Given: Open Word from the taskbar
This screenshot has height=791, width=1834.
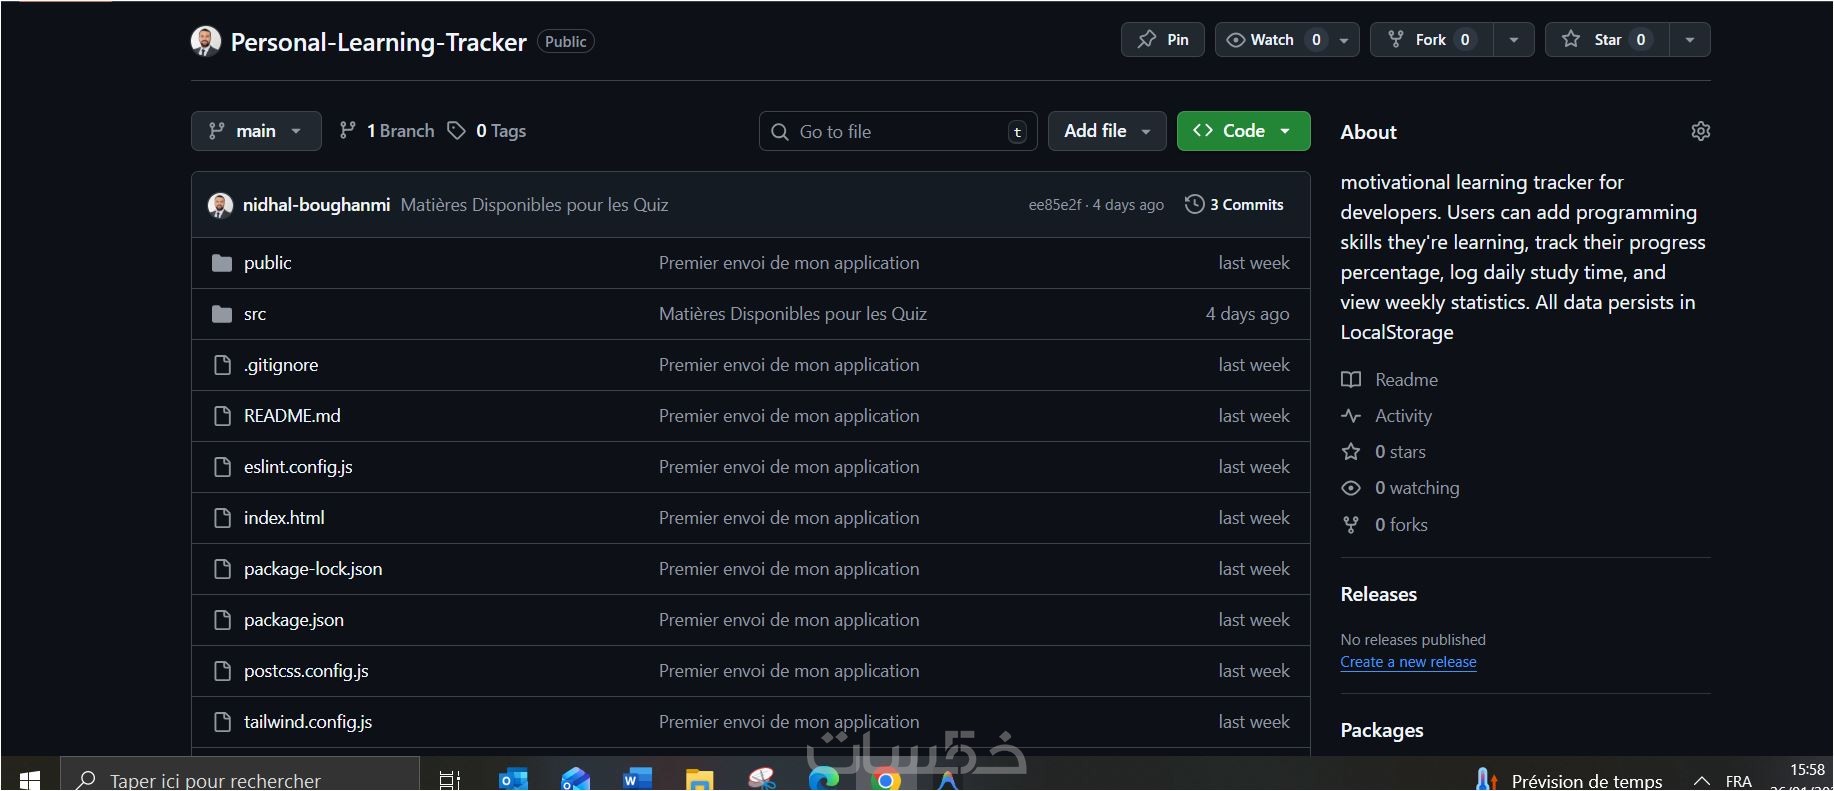Looking at the screenshot, I should click(637, 778).
